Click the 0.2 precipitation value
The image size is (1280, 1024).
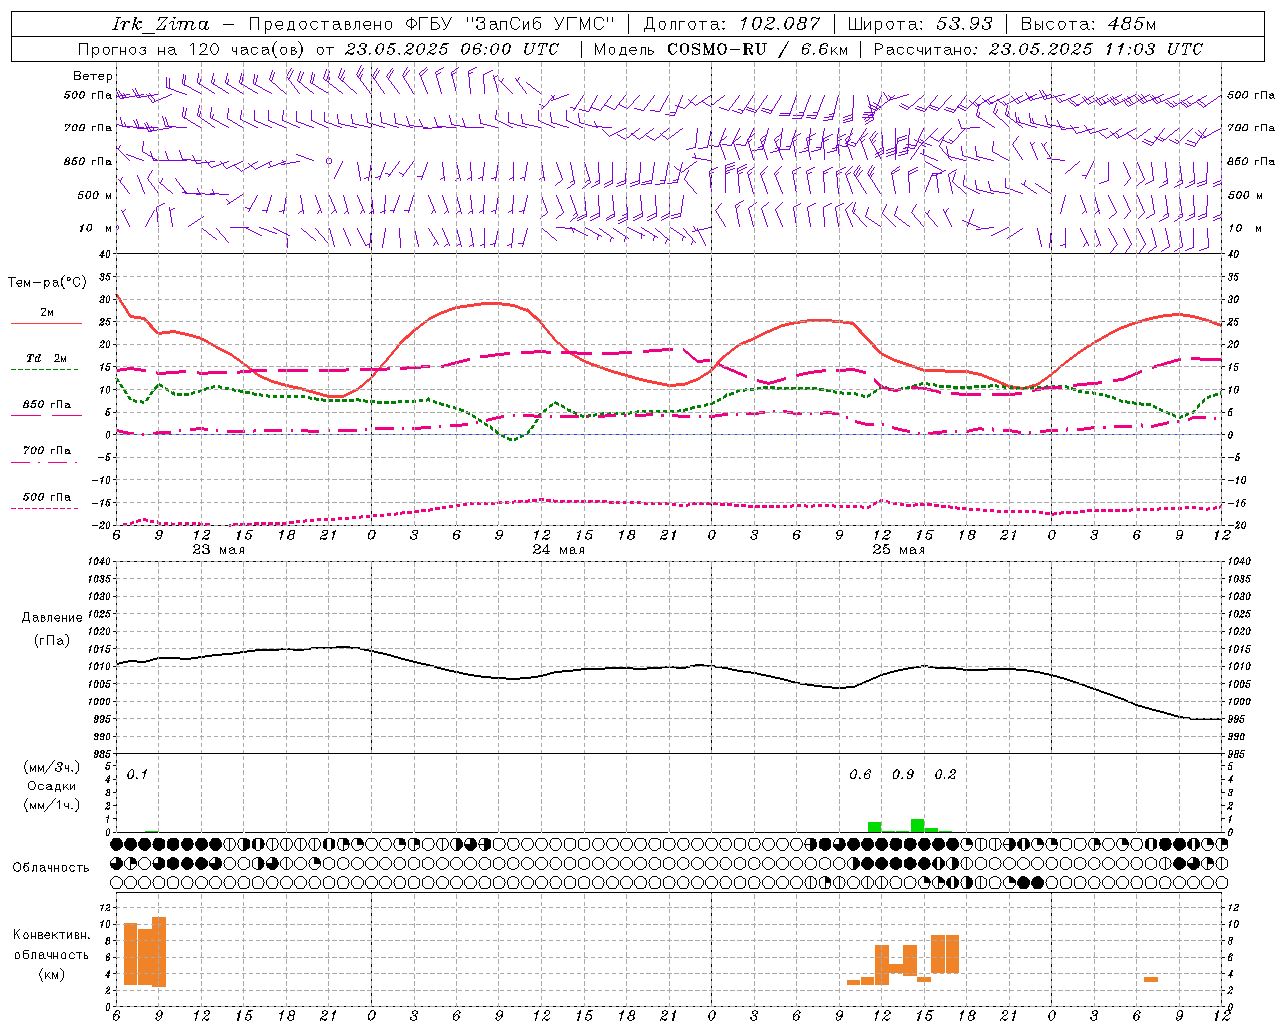pyautogui.click(x=945, y=774)
